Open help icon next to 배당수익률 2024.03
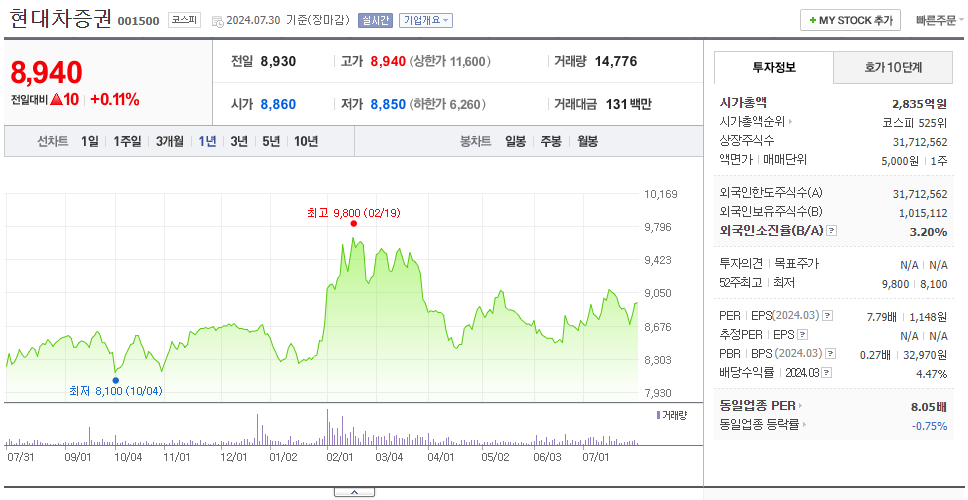 (x=827, y=373)
